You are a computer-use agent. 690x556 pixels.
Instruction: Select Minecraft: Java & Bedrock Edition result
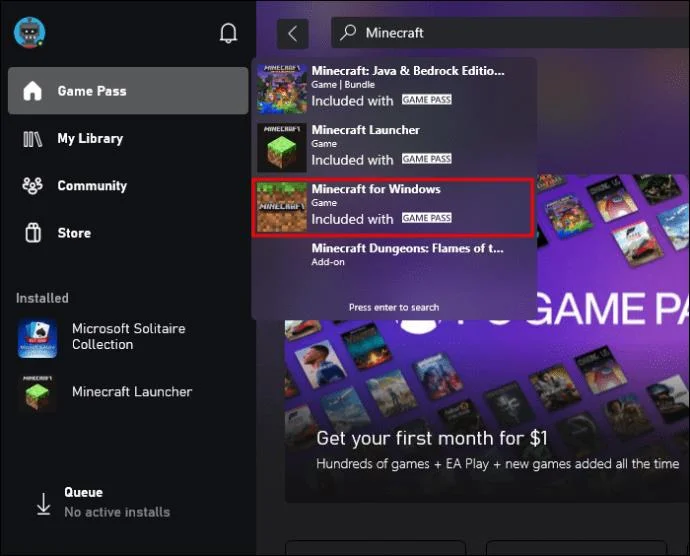point(393,89)
